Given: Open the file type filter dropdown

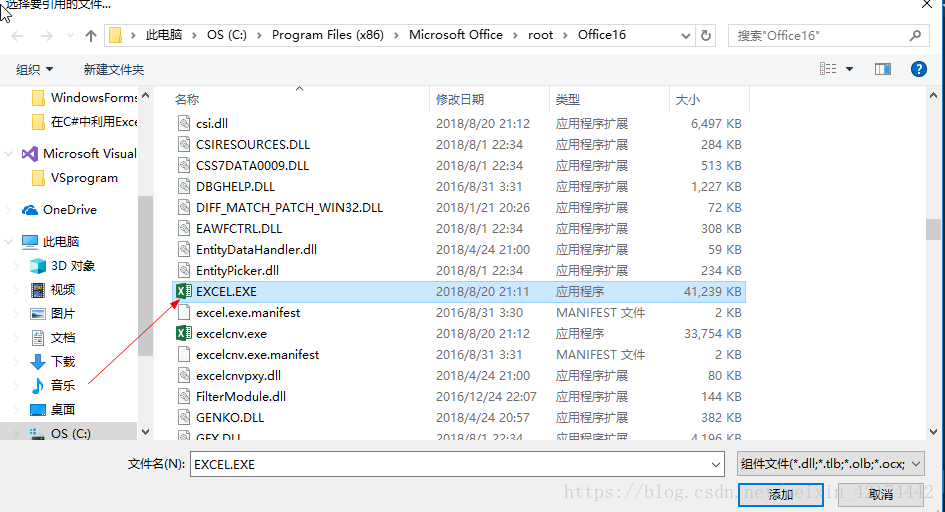Looking at the screenshot, I should pos(916,464).
